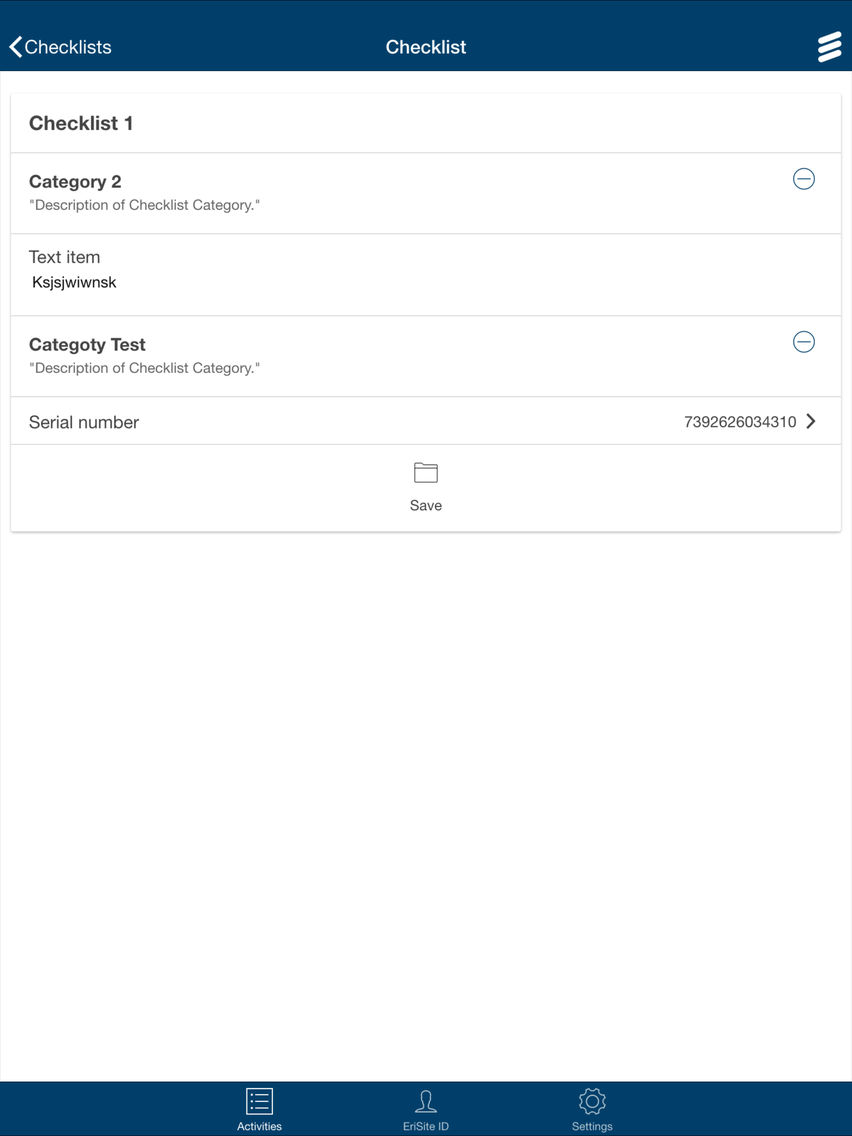Click the Save label
The image size is (852, 1136).
[425, 506]
